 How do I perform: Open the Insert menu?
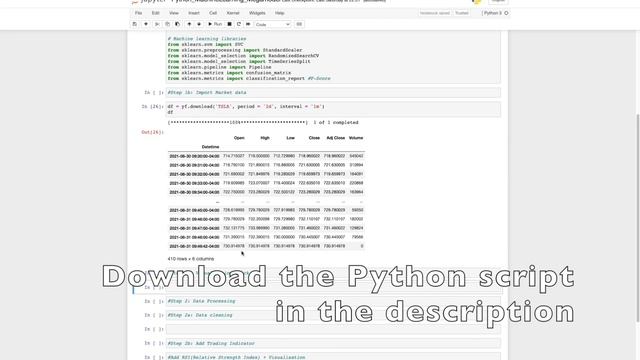tap(194, 13)
